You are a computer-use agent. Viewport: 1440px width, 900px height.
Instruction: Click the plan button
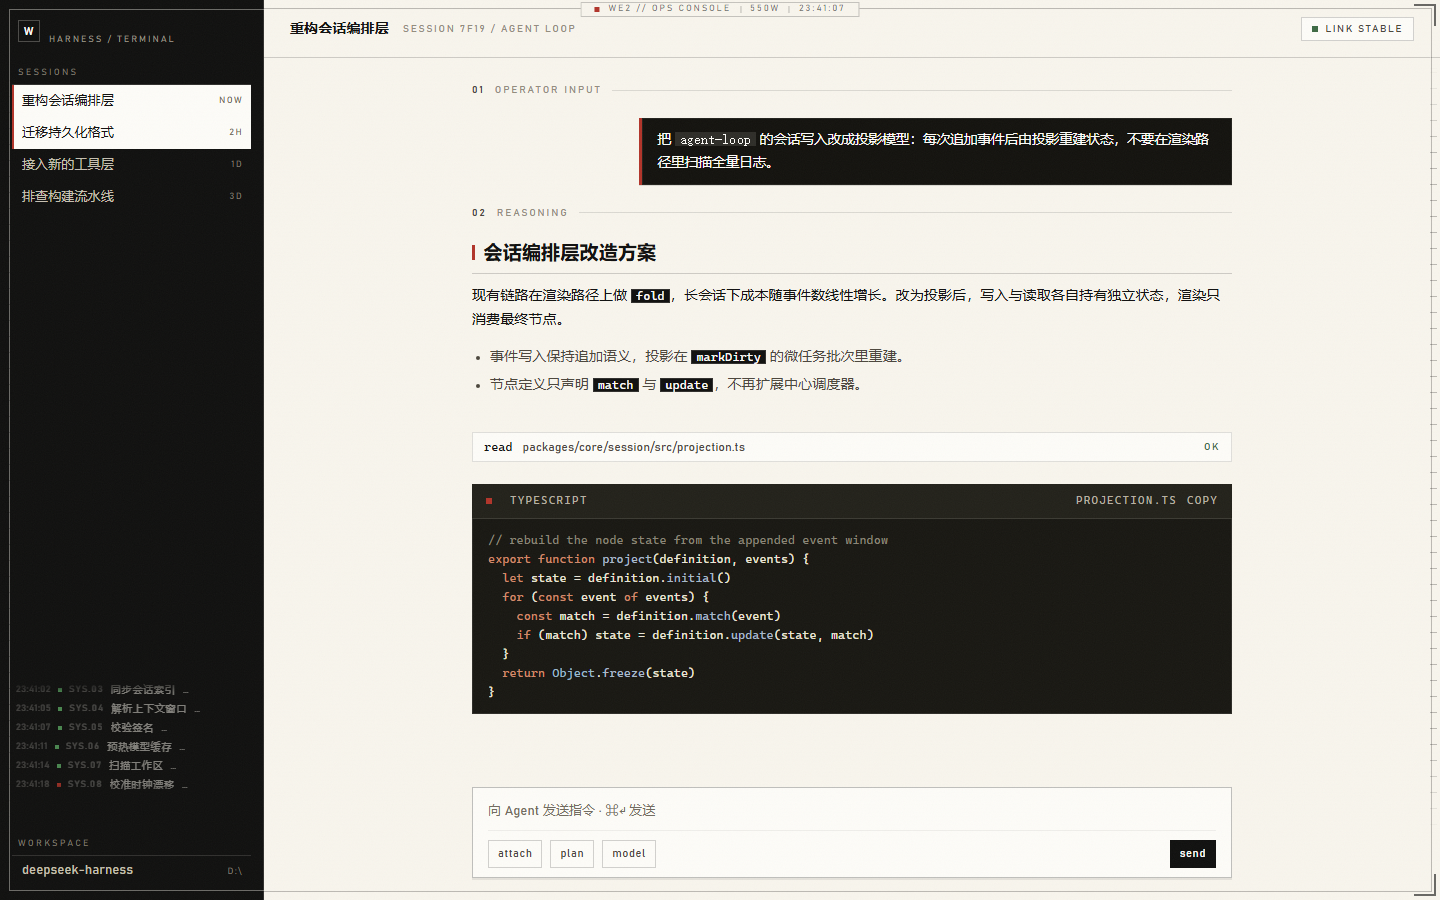tap(572, 853)
